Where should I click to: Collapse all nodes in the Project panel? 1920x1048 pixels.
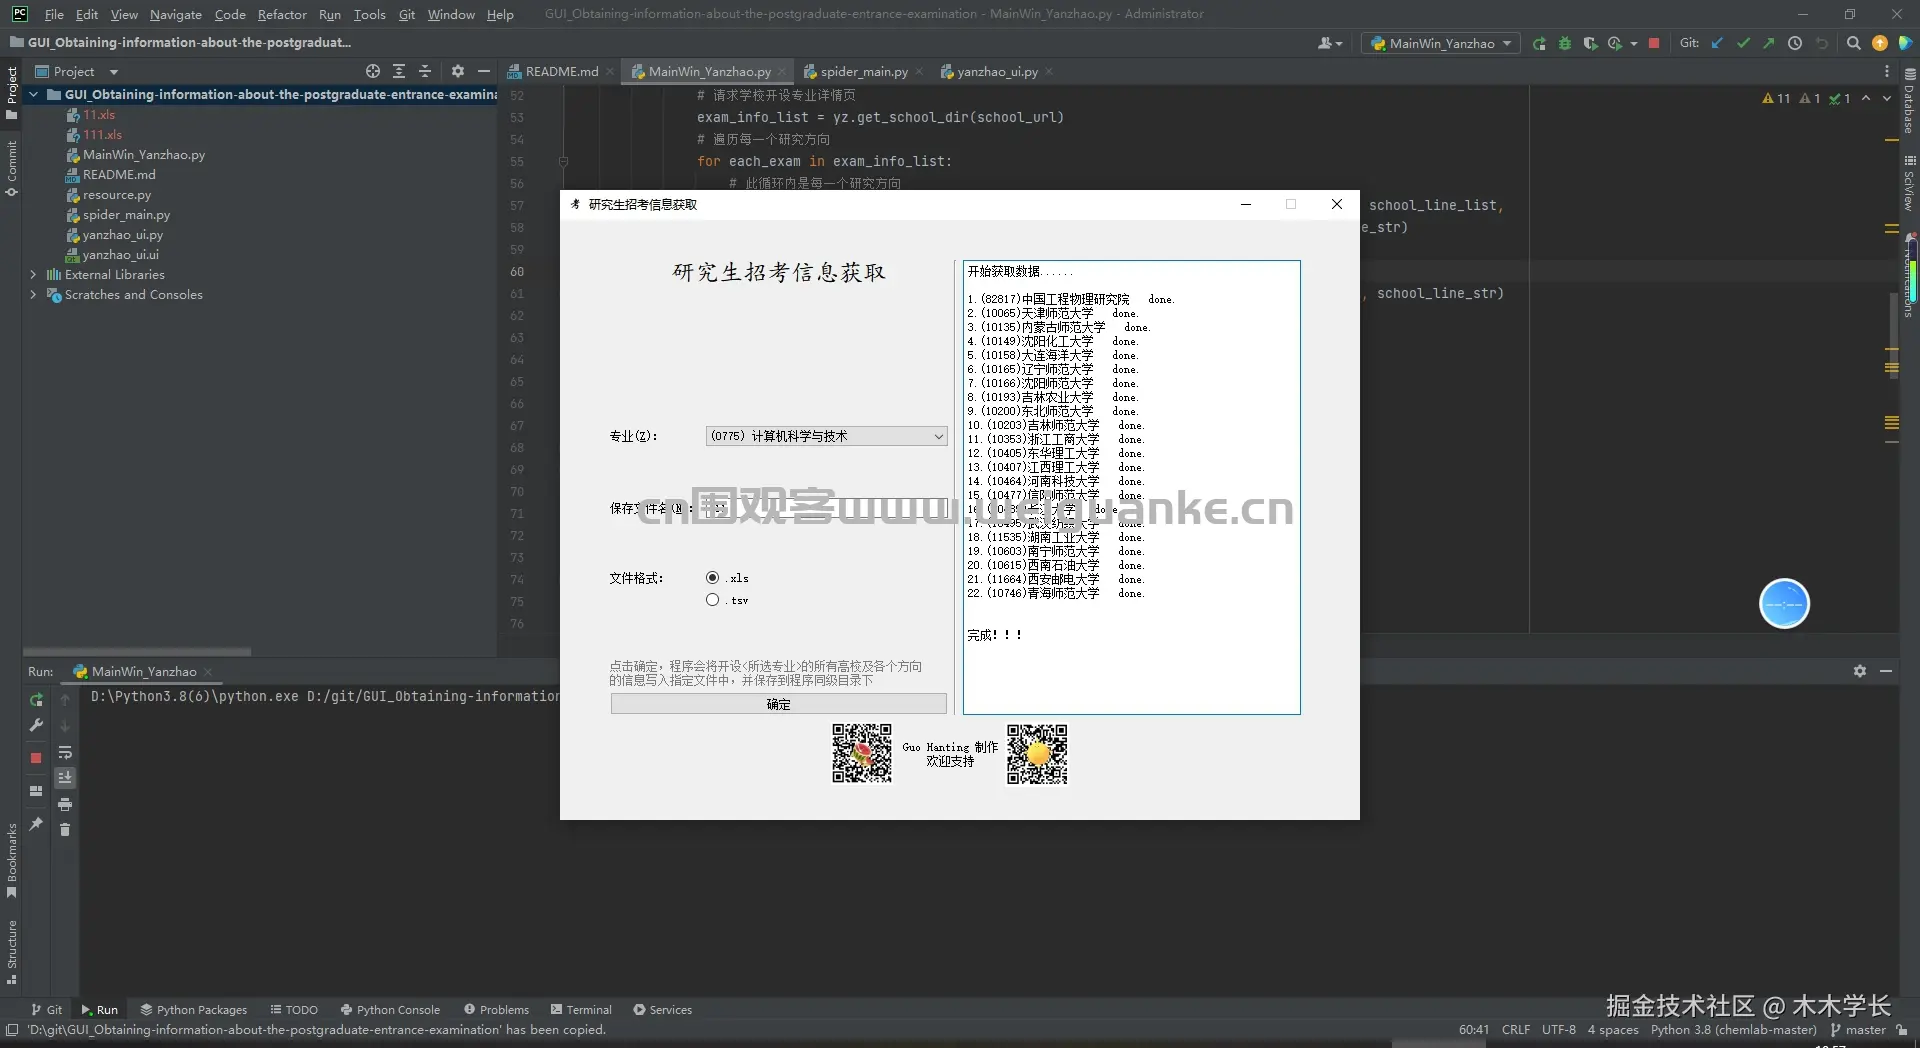[425, 71]
